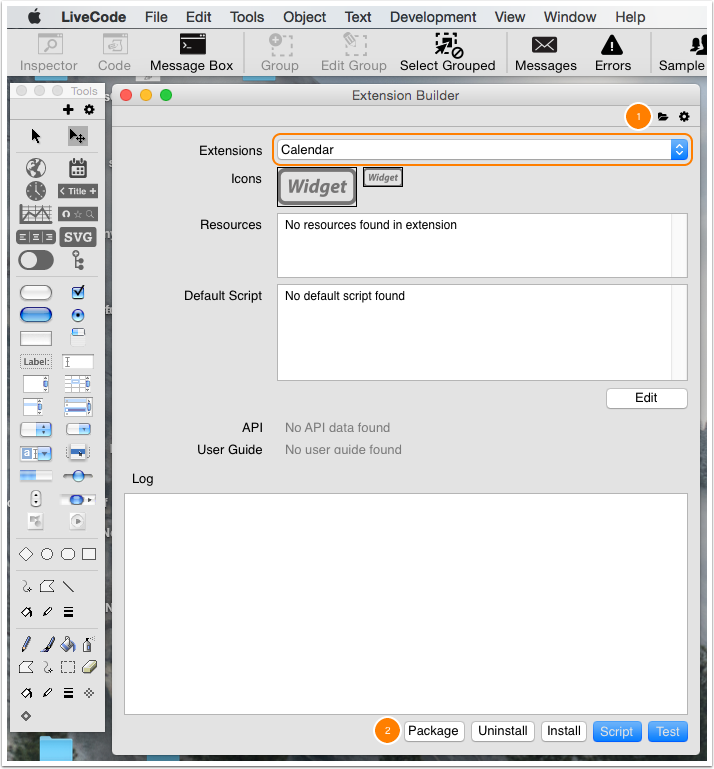Click the blue Script button

click(617, 732)
